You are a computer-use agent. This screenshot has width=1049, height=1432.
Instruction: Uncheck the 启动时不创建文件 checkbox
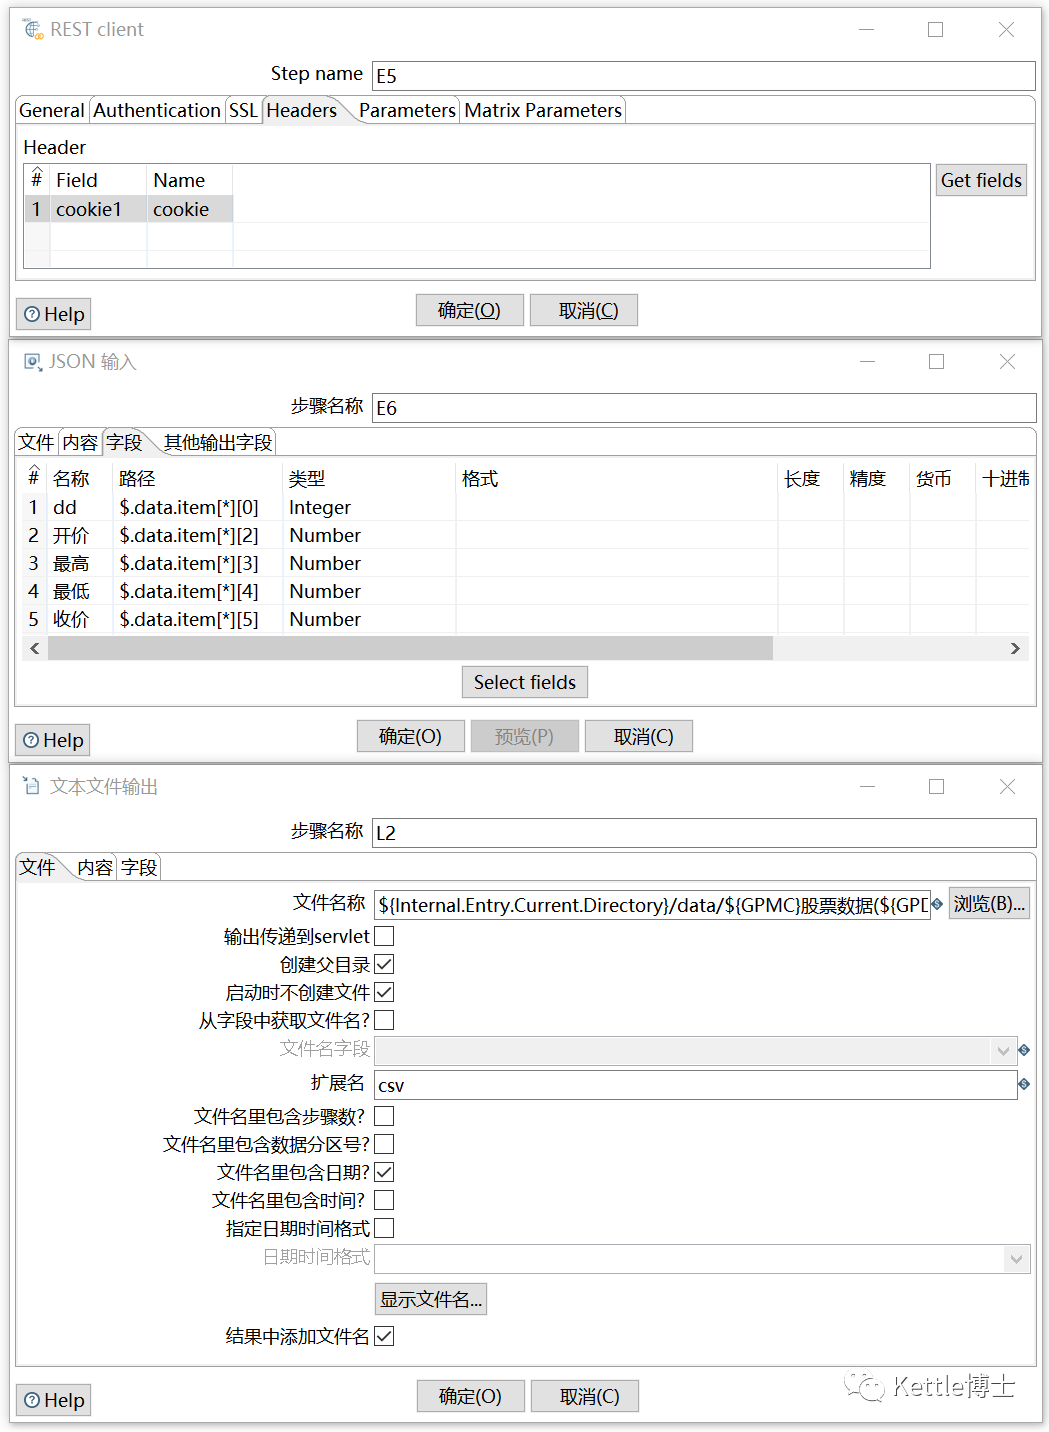[x=384, y=992]
